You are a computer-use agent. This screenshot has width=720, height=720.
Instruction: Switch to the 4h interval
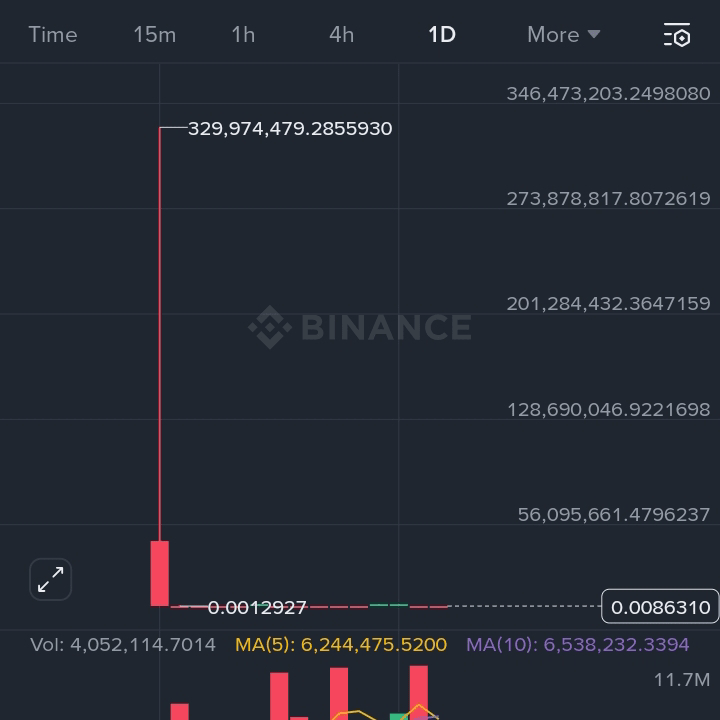tap(342, 35)
